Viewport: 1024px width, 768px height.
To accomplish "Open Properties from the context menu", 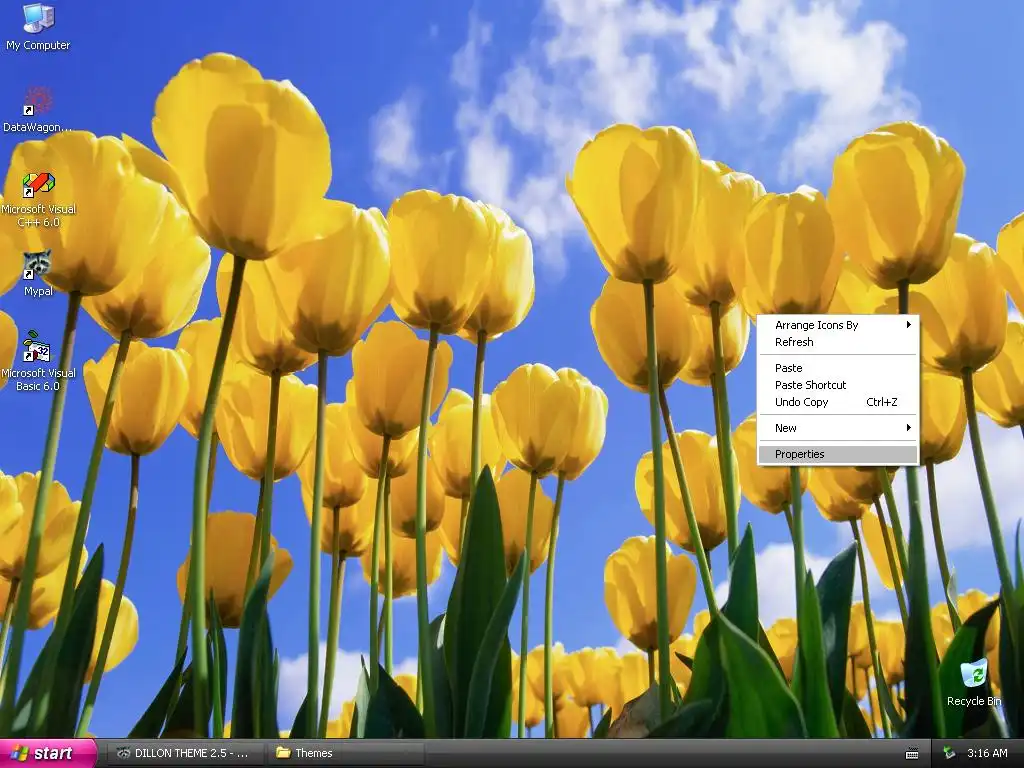I will 838,454.
